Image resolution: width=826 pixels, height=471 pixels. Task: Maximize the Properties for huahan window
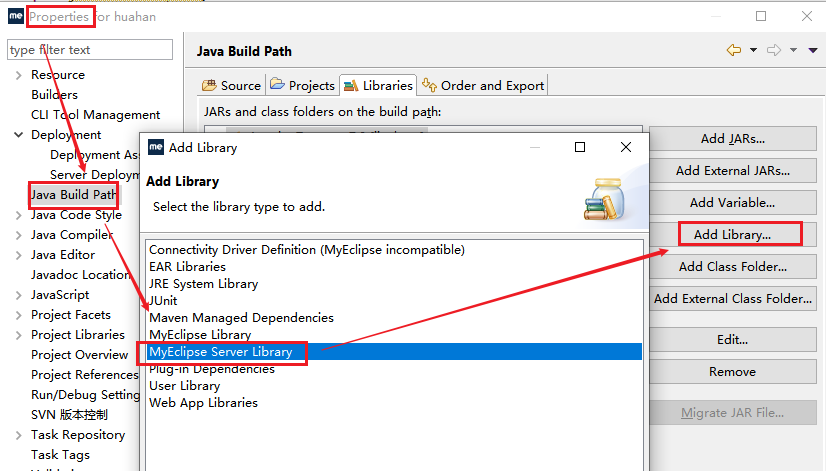761,16
